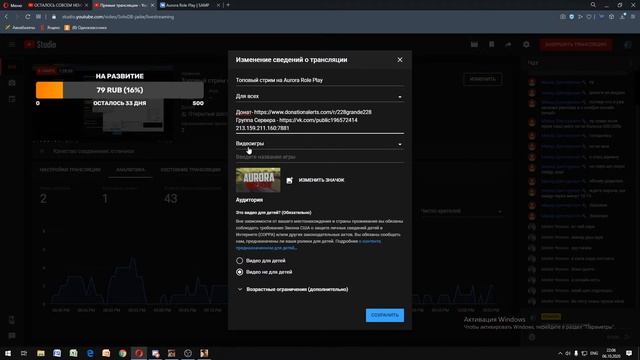This screenshot has width=640, height=360.
Task: Click the 'Изменить' button behind the dialog
Action: point(482,79)
